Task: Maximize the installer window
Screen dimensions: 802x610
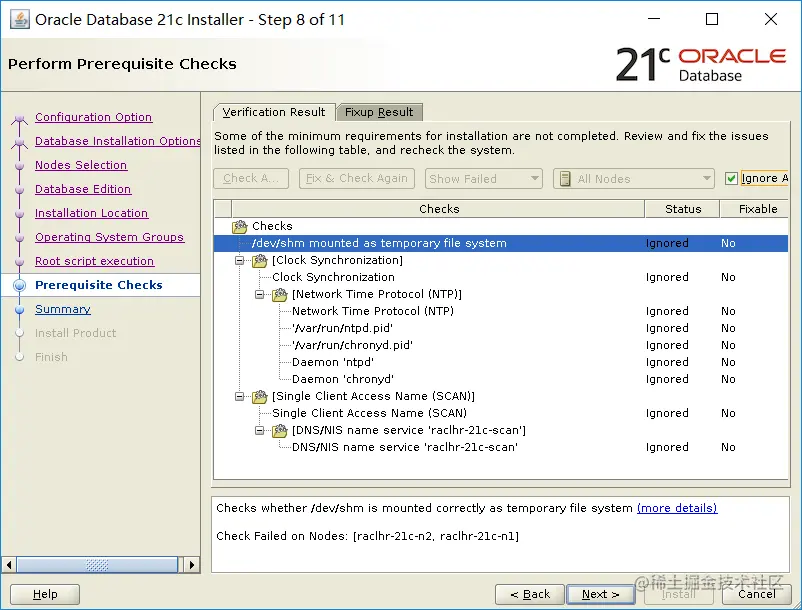Action: pos(712,19)
